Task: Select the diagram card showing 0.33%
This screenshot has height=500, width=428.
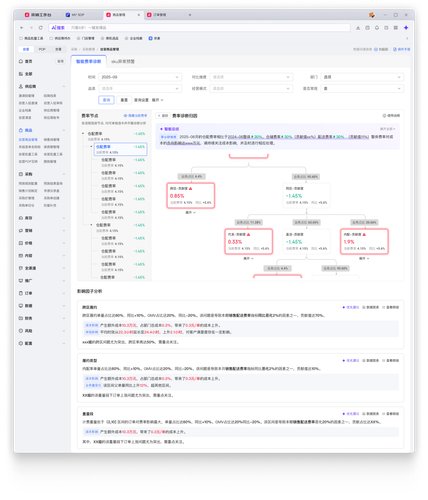Action: (249, 242)
